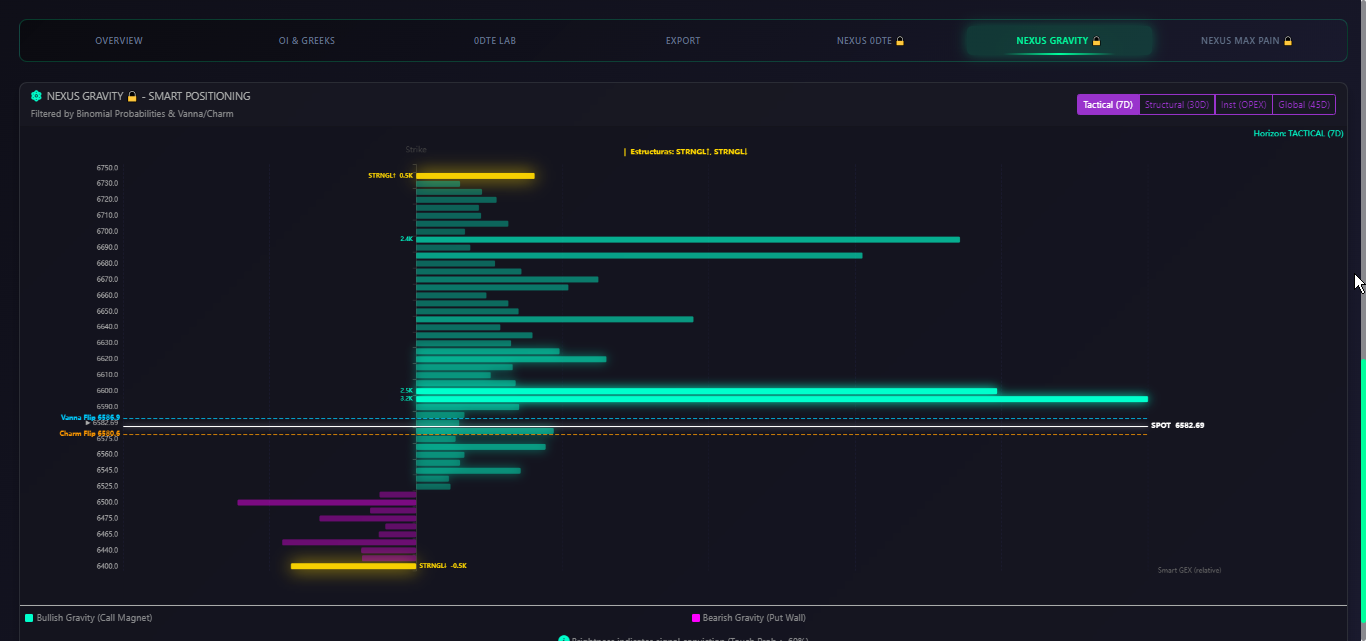Click the lock icon on NEXUS 0DTE tab
This screenshot has width=1366, height=641.
[x=900, y=41]
